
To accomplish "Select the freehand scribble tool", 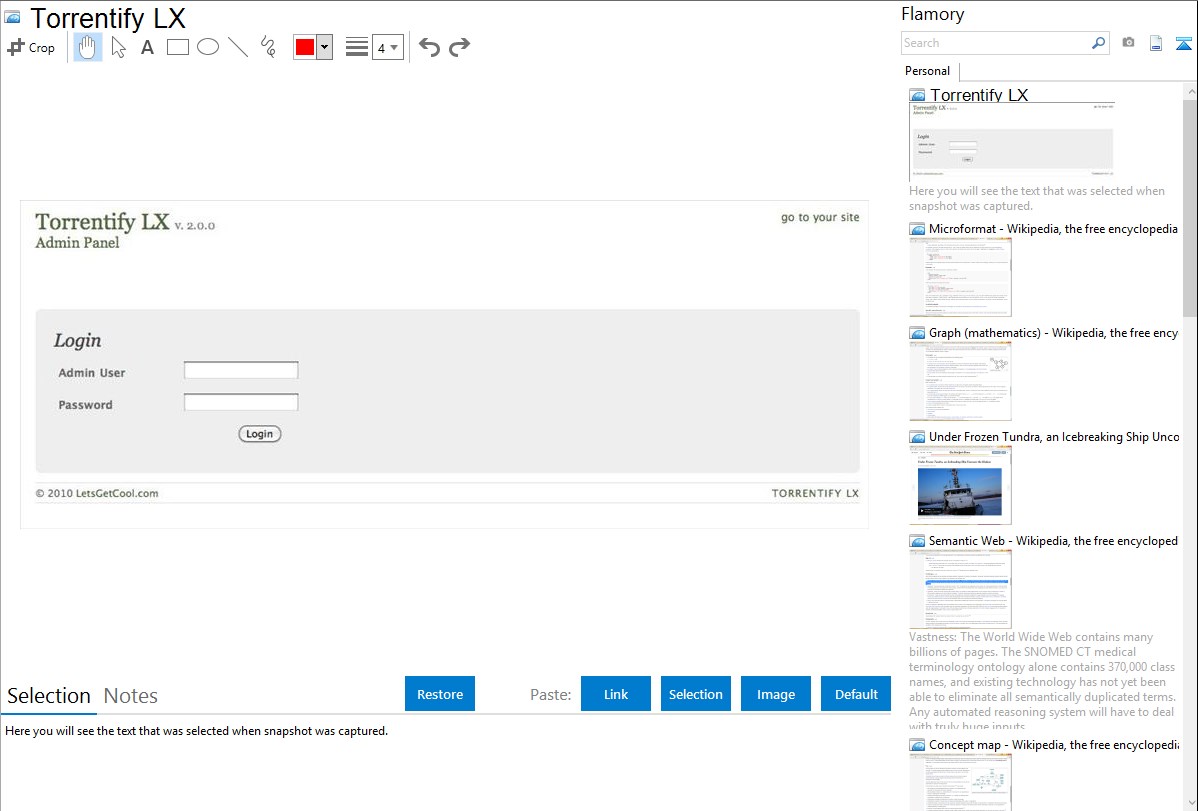I will point(268,47).
